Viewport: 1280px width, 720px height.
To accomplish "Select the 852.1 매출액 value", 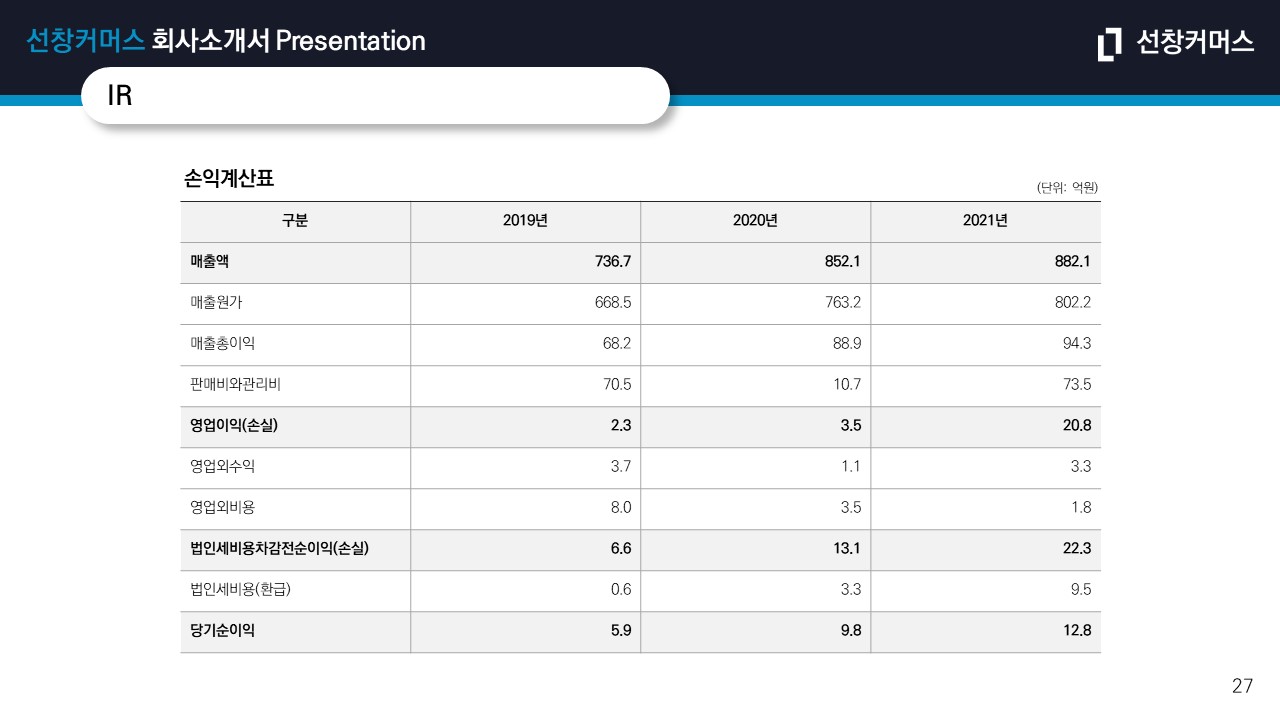I will point(843,262).
